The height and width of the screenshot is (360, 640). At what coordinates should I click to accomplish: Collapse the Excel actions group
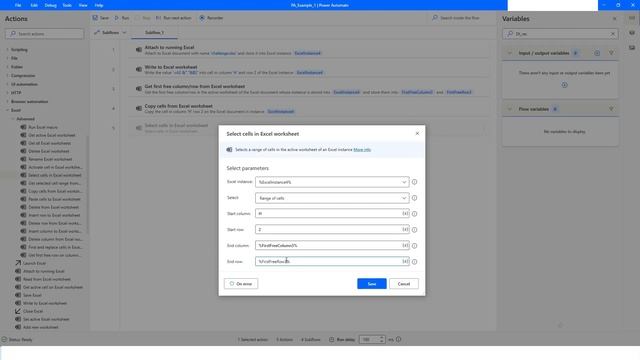point(8,110)
